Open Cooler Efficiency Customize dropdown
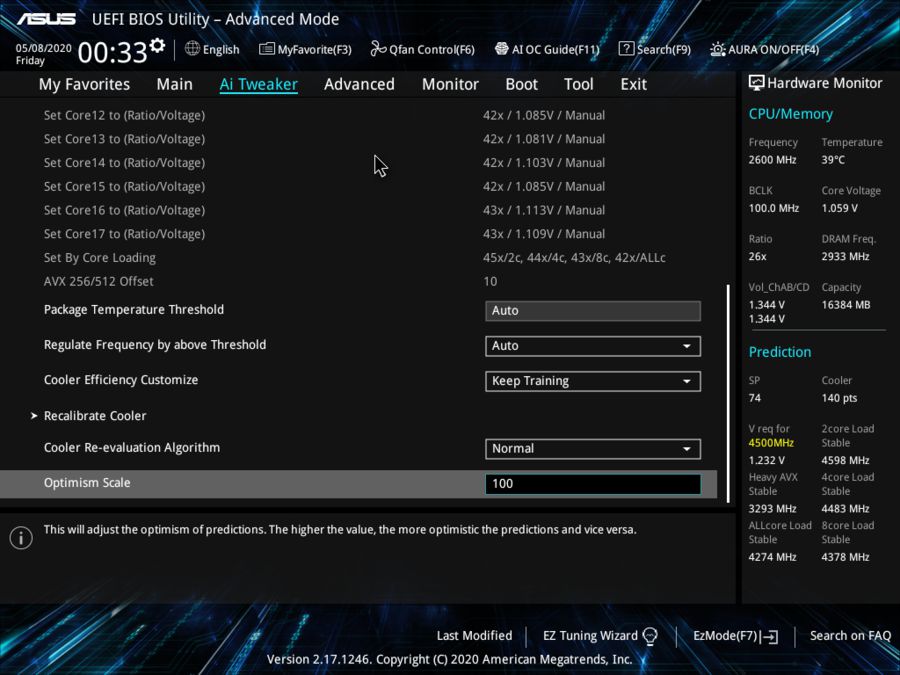Viewport: 900px width, 675px height. click(x=592, y=381)
